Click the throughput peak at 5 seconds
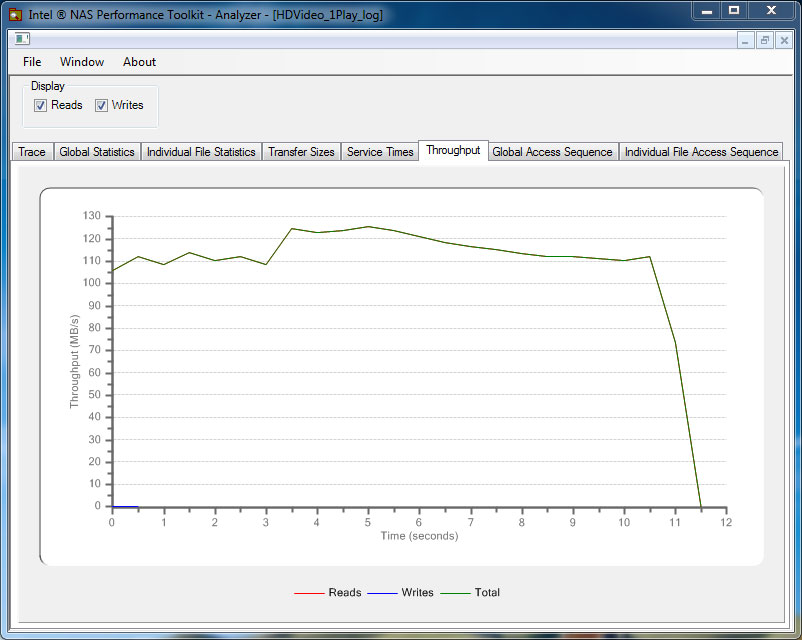The image size is (802, 640). (x=368, y=227)
